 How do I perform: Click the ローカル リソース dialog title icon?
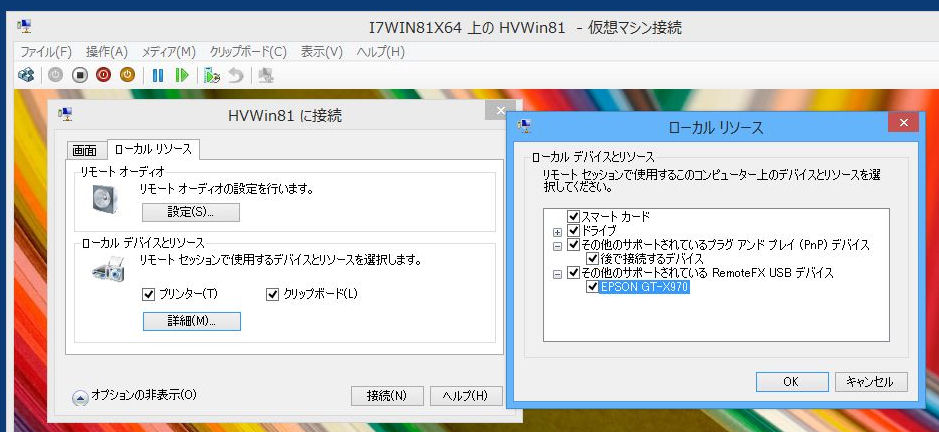(x=524, y=126)
